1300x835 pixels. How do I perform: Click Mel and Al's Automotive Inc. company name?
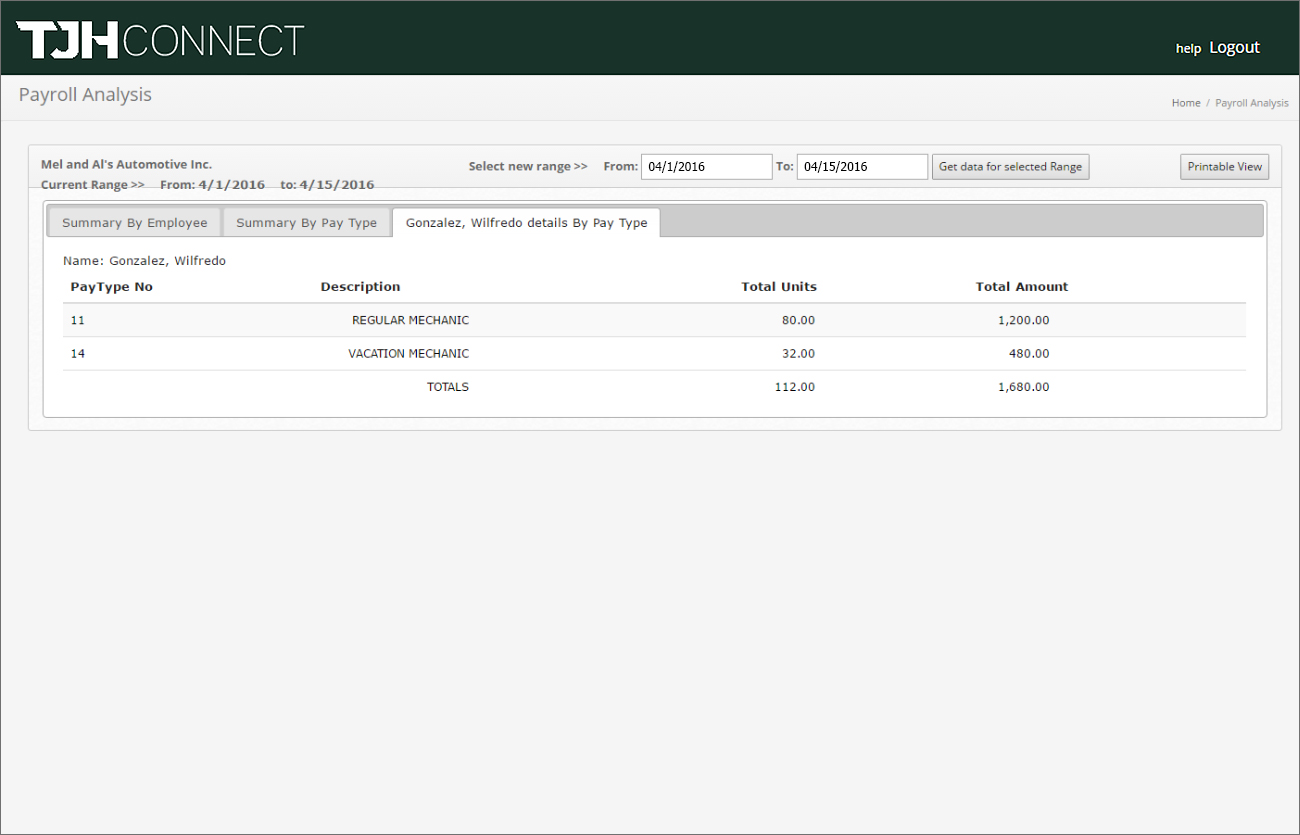coord(126,164)
